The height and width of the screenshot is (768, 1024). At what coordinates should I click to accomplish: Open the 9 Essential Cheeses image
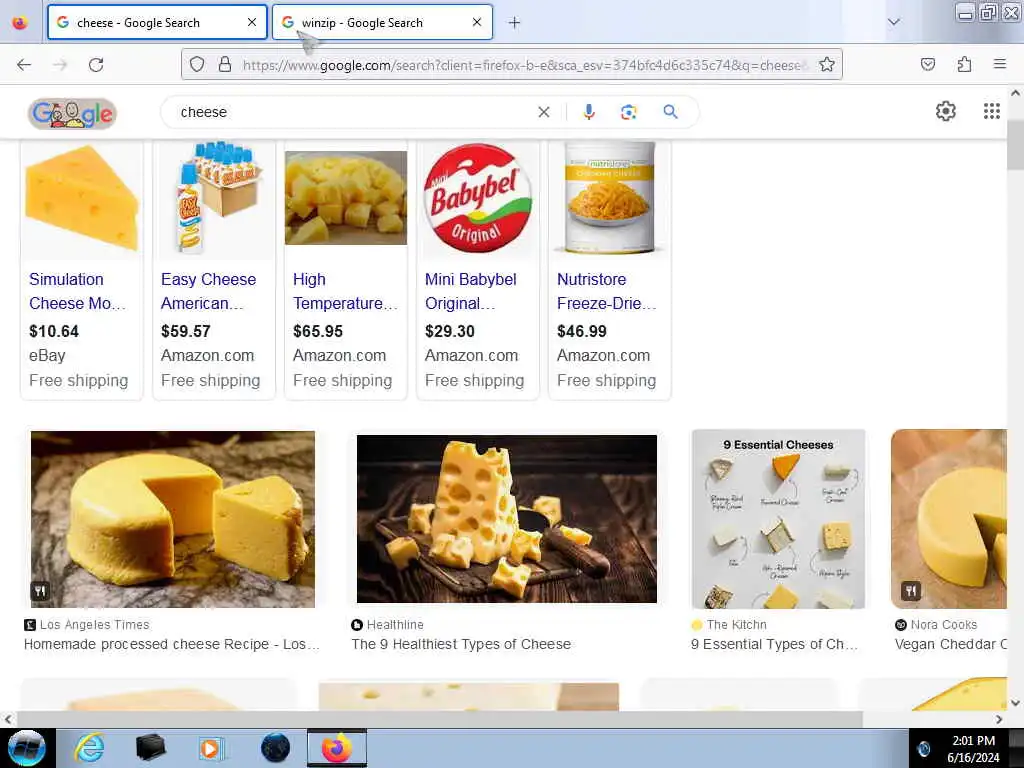[778, 519]
